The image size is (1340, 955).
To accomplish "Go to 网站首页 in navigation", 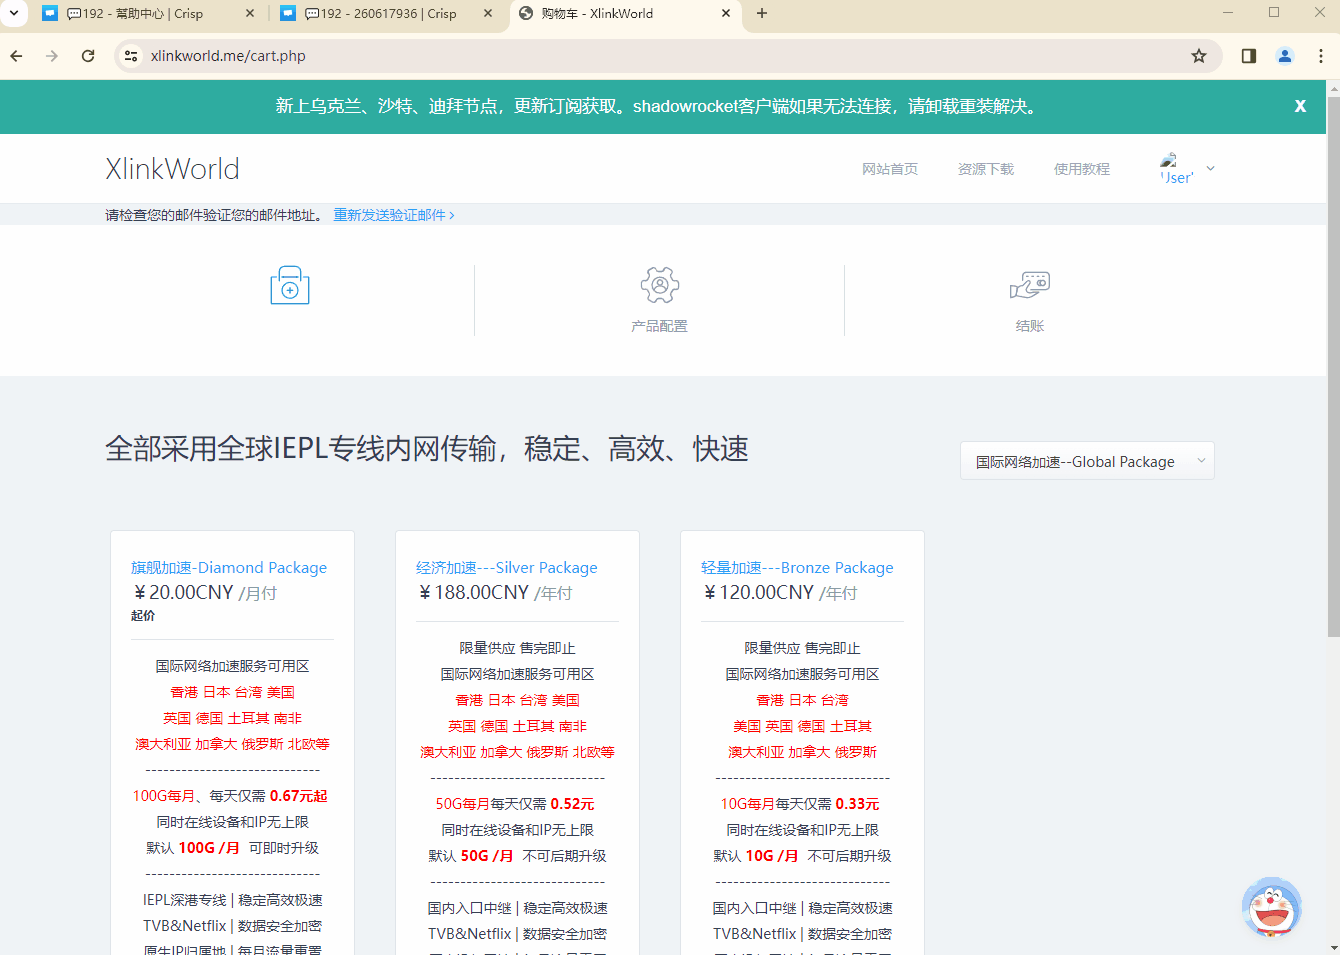I will click(x=889, y=169).
